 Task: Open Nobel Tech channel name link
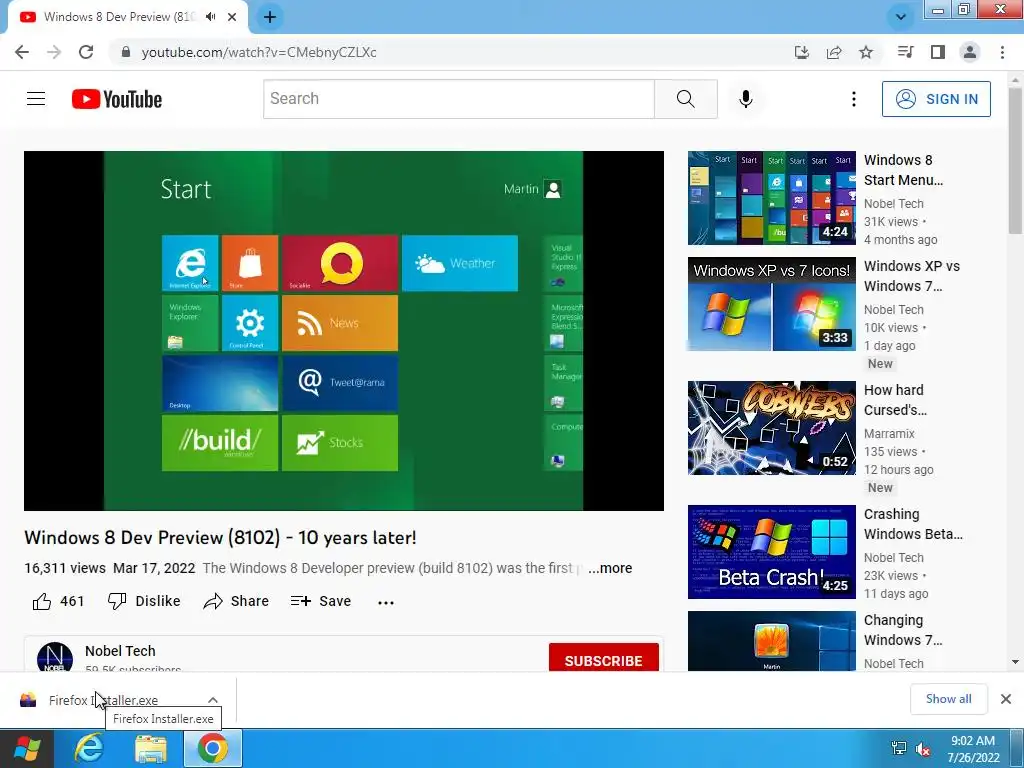(120, 651)
